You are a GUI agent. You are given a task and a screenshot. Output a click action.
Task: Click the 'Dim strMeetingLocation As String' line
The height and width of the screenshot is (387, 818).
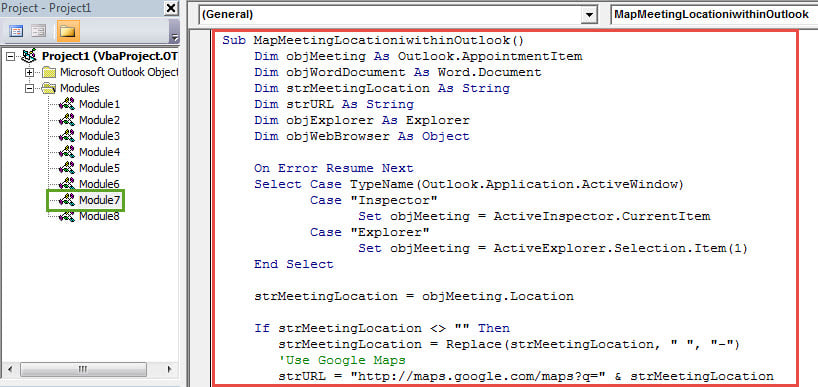pyautogui.click(x=382, y=88)
